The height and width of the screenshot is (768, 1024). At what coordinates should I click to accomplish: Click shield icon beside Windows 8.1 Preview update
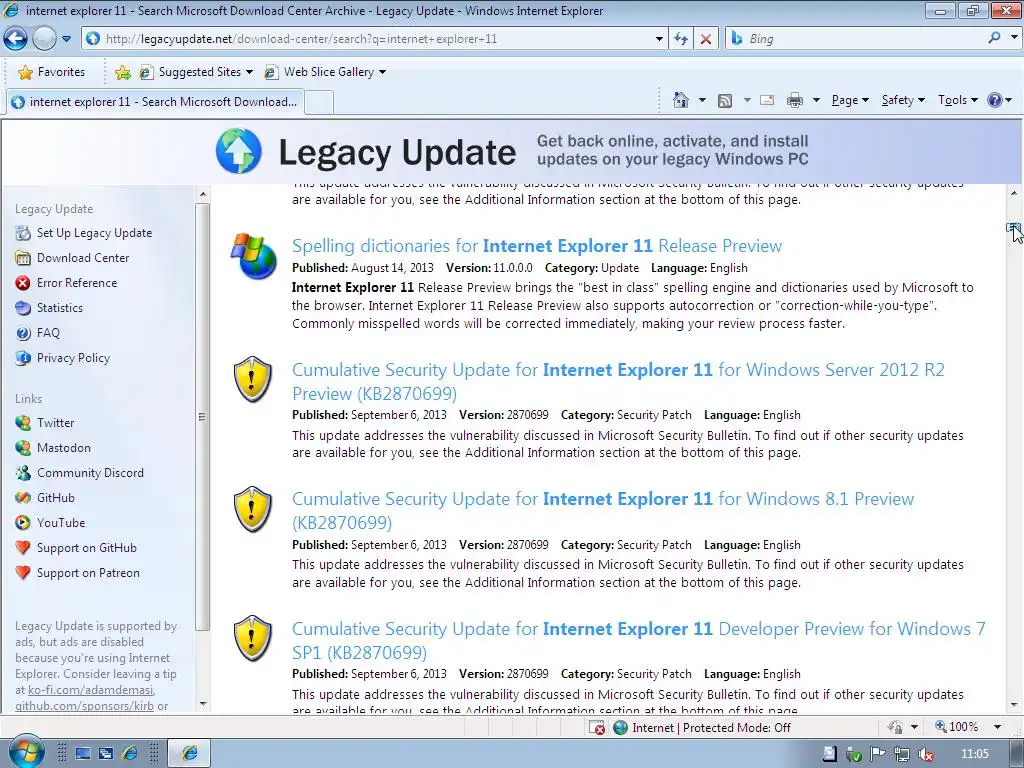click(253, 509)
